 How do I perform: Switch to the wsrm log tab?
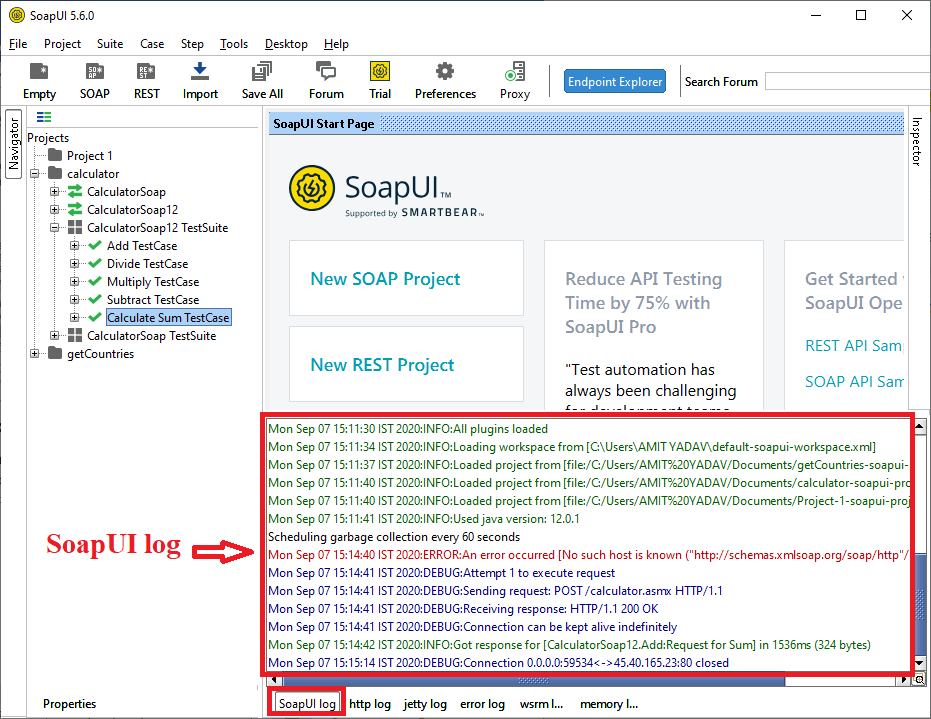[541, 704]
